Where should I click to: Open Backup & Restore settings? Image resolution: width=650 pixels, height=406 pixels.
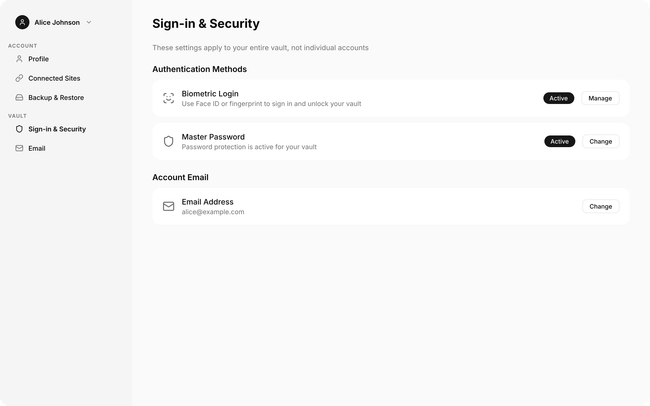tap(56, 98)
